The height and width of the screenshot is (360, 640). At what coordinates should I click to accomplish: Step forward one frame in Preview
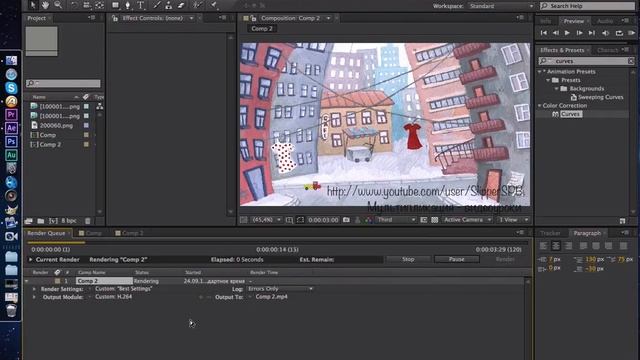[579, 33]
